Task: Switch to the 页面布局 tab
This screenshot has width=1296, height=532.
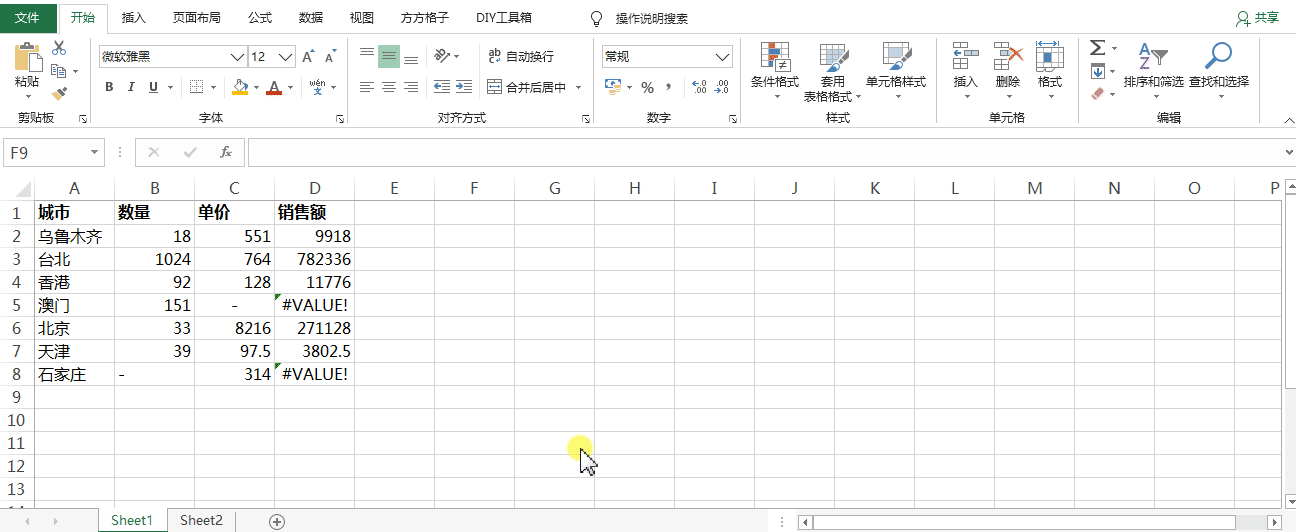Action: coord(197,18)
